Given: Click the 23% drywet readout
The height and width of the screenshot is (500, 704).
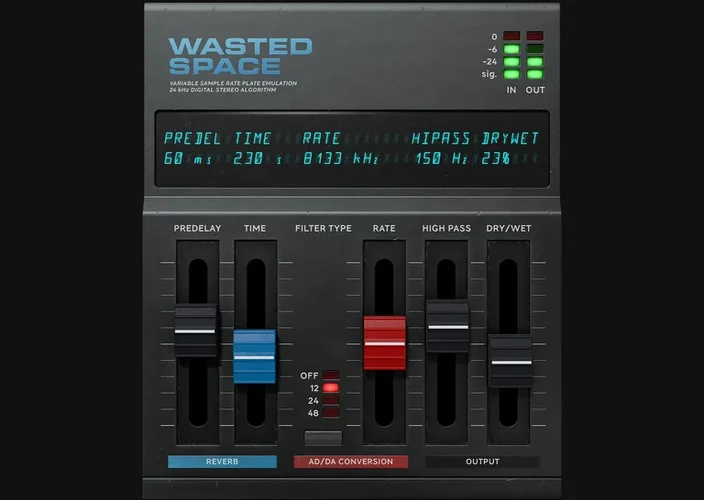Looking at the screenshot, I should pyautogui.click(x=496, y=158).
